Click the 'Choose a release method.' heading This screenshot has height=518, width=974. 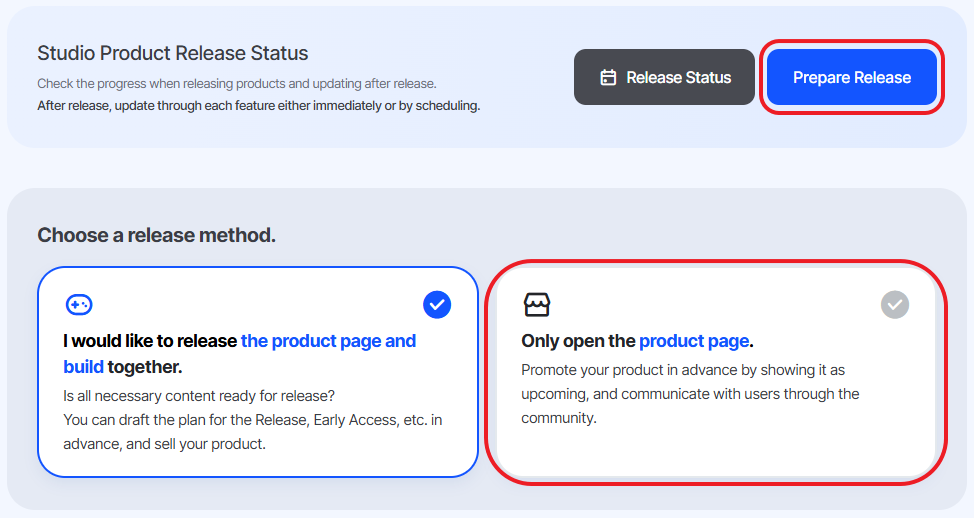157,235
